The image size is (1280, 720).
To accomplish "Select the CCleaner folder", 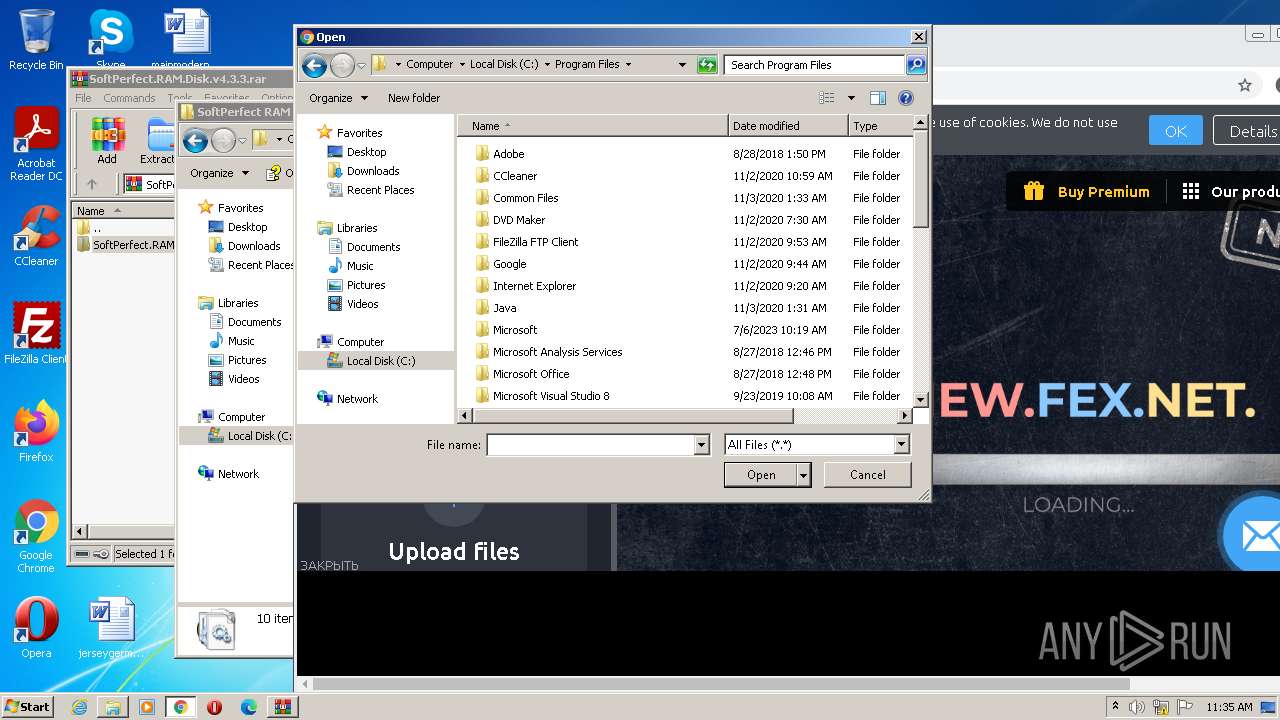I will (x=515, y=176).
